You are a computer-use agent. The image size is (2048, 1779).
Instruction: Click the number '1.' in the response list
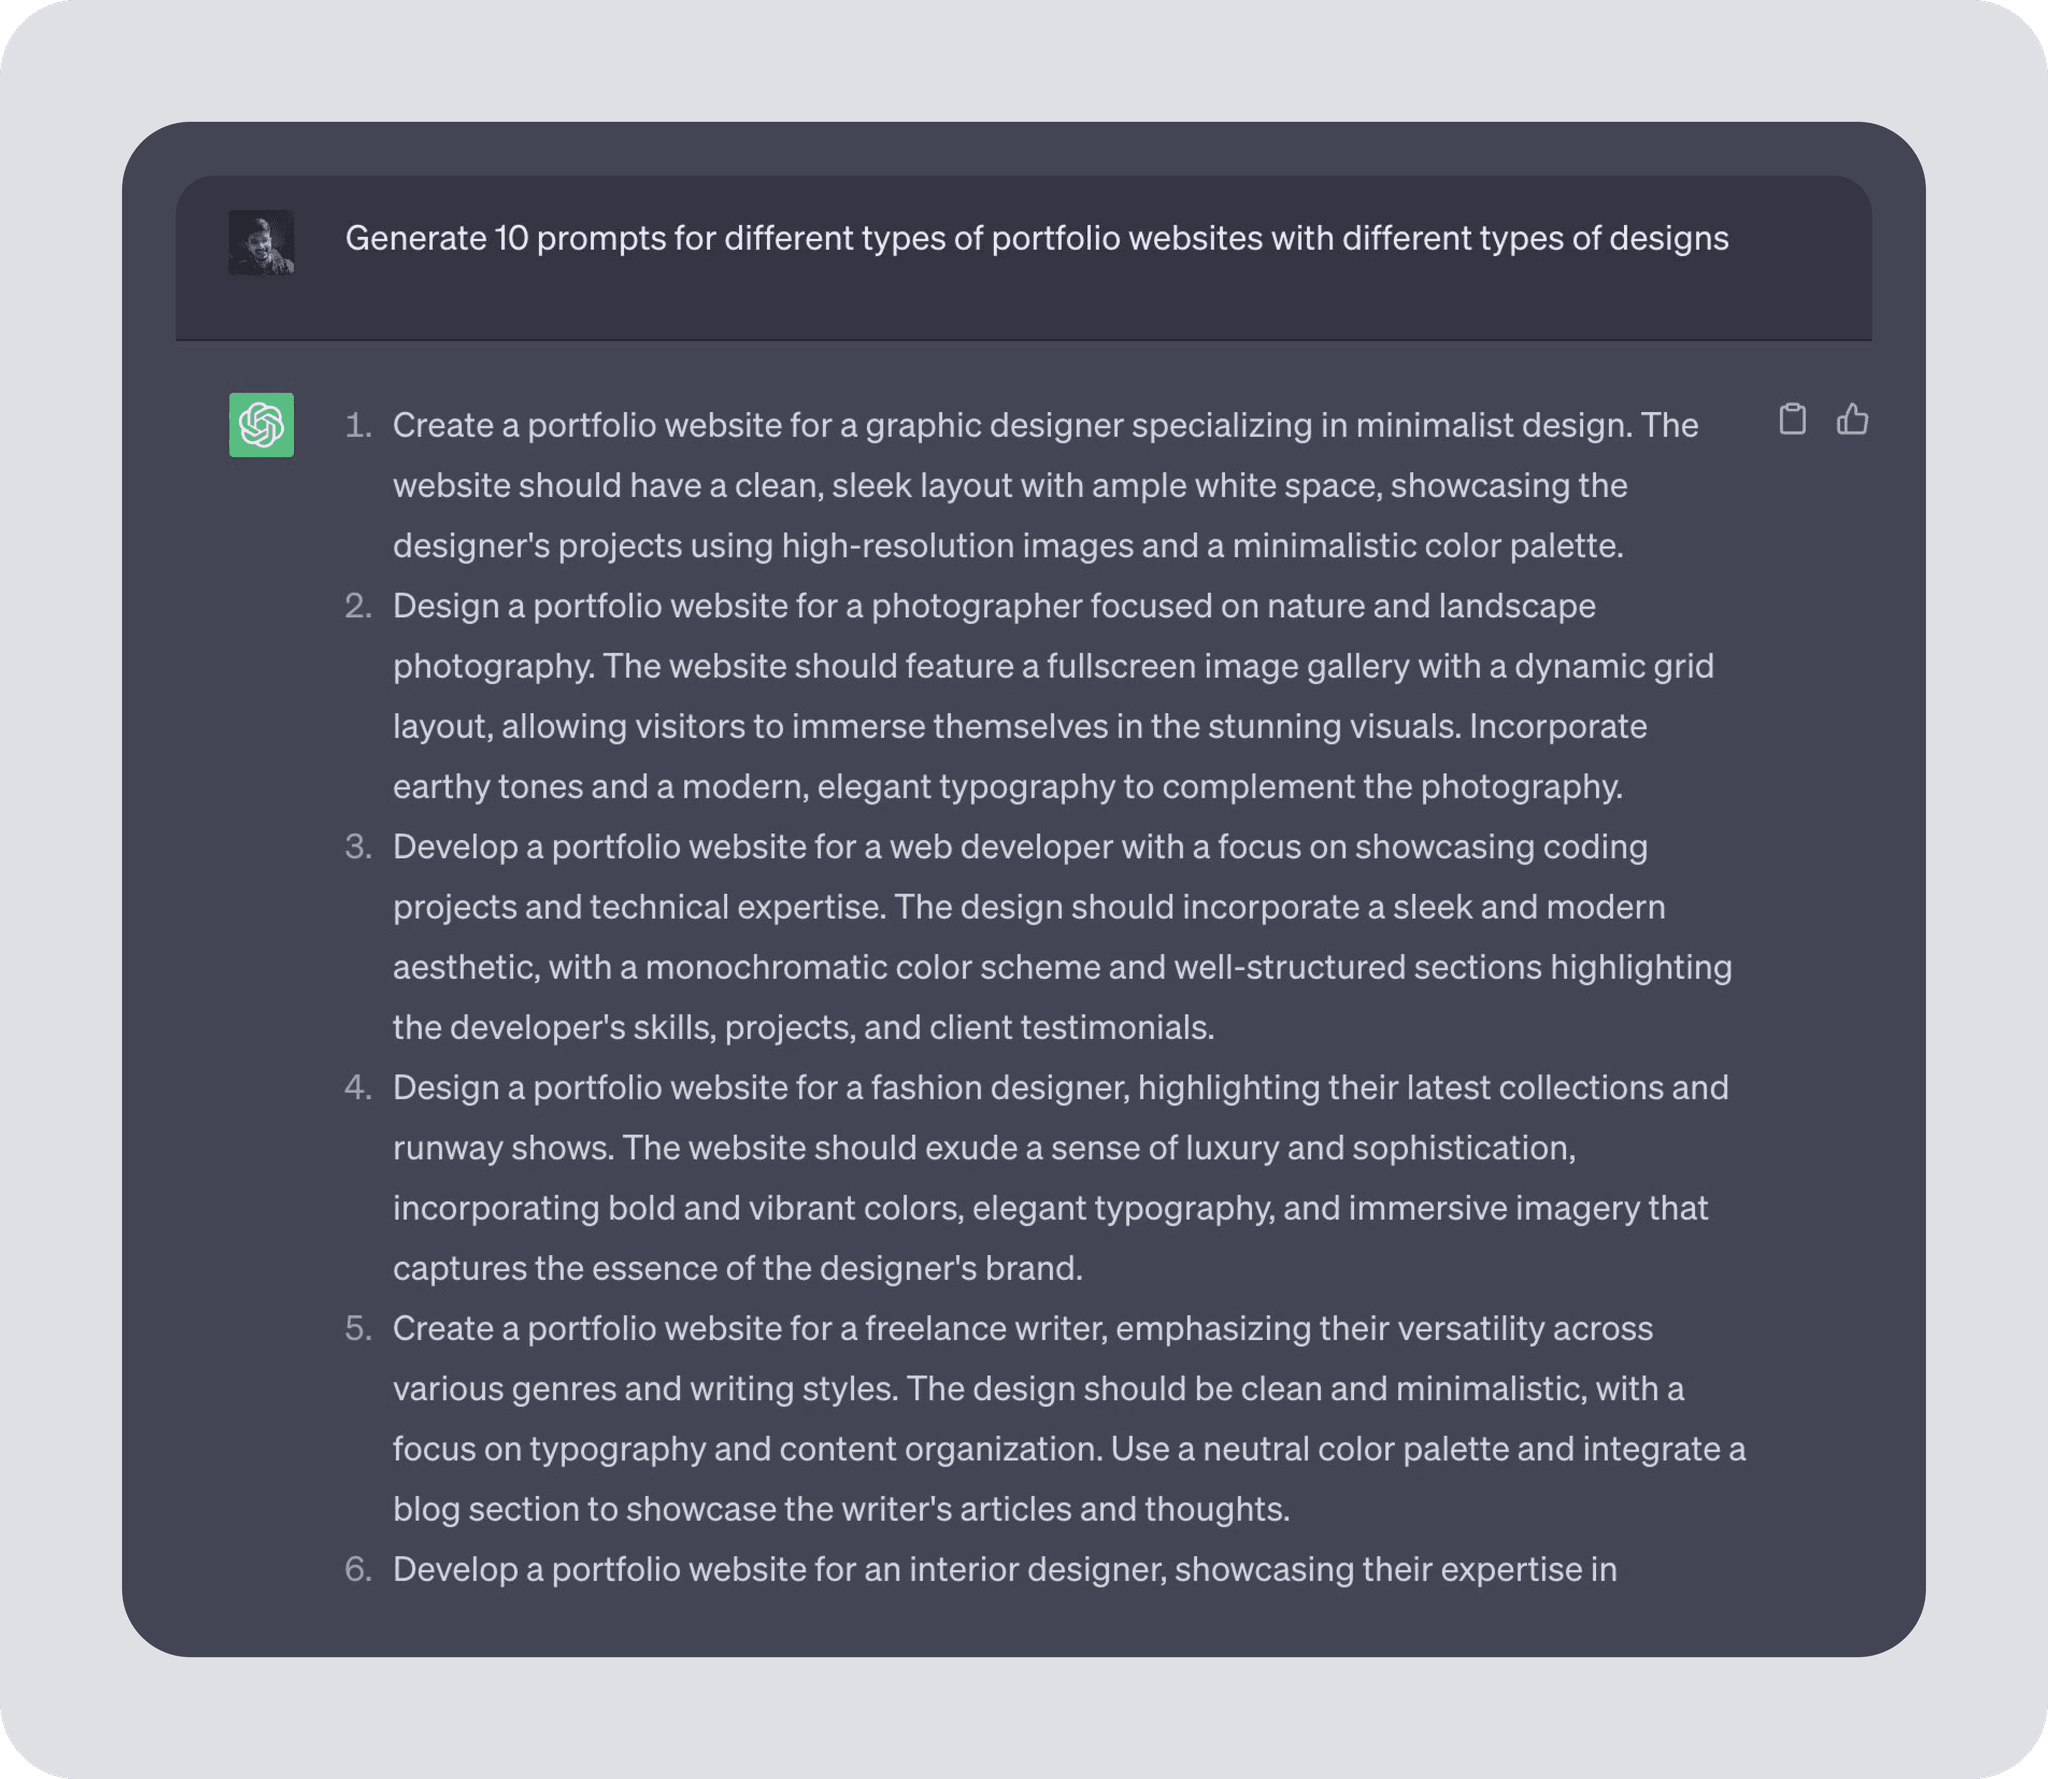point(357,424)
